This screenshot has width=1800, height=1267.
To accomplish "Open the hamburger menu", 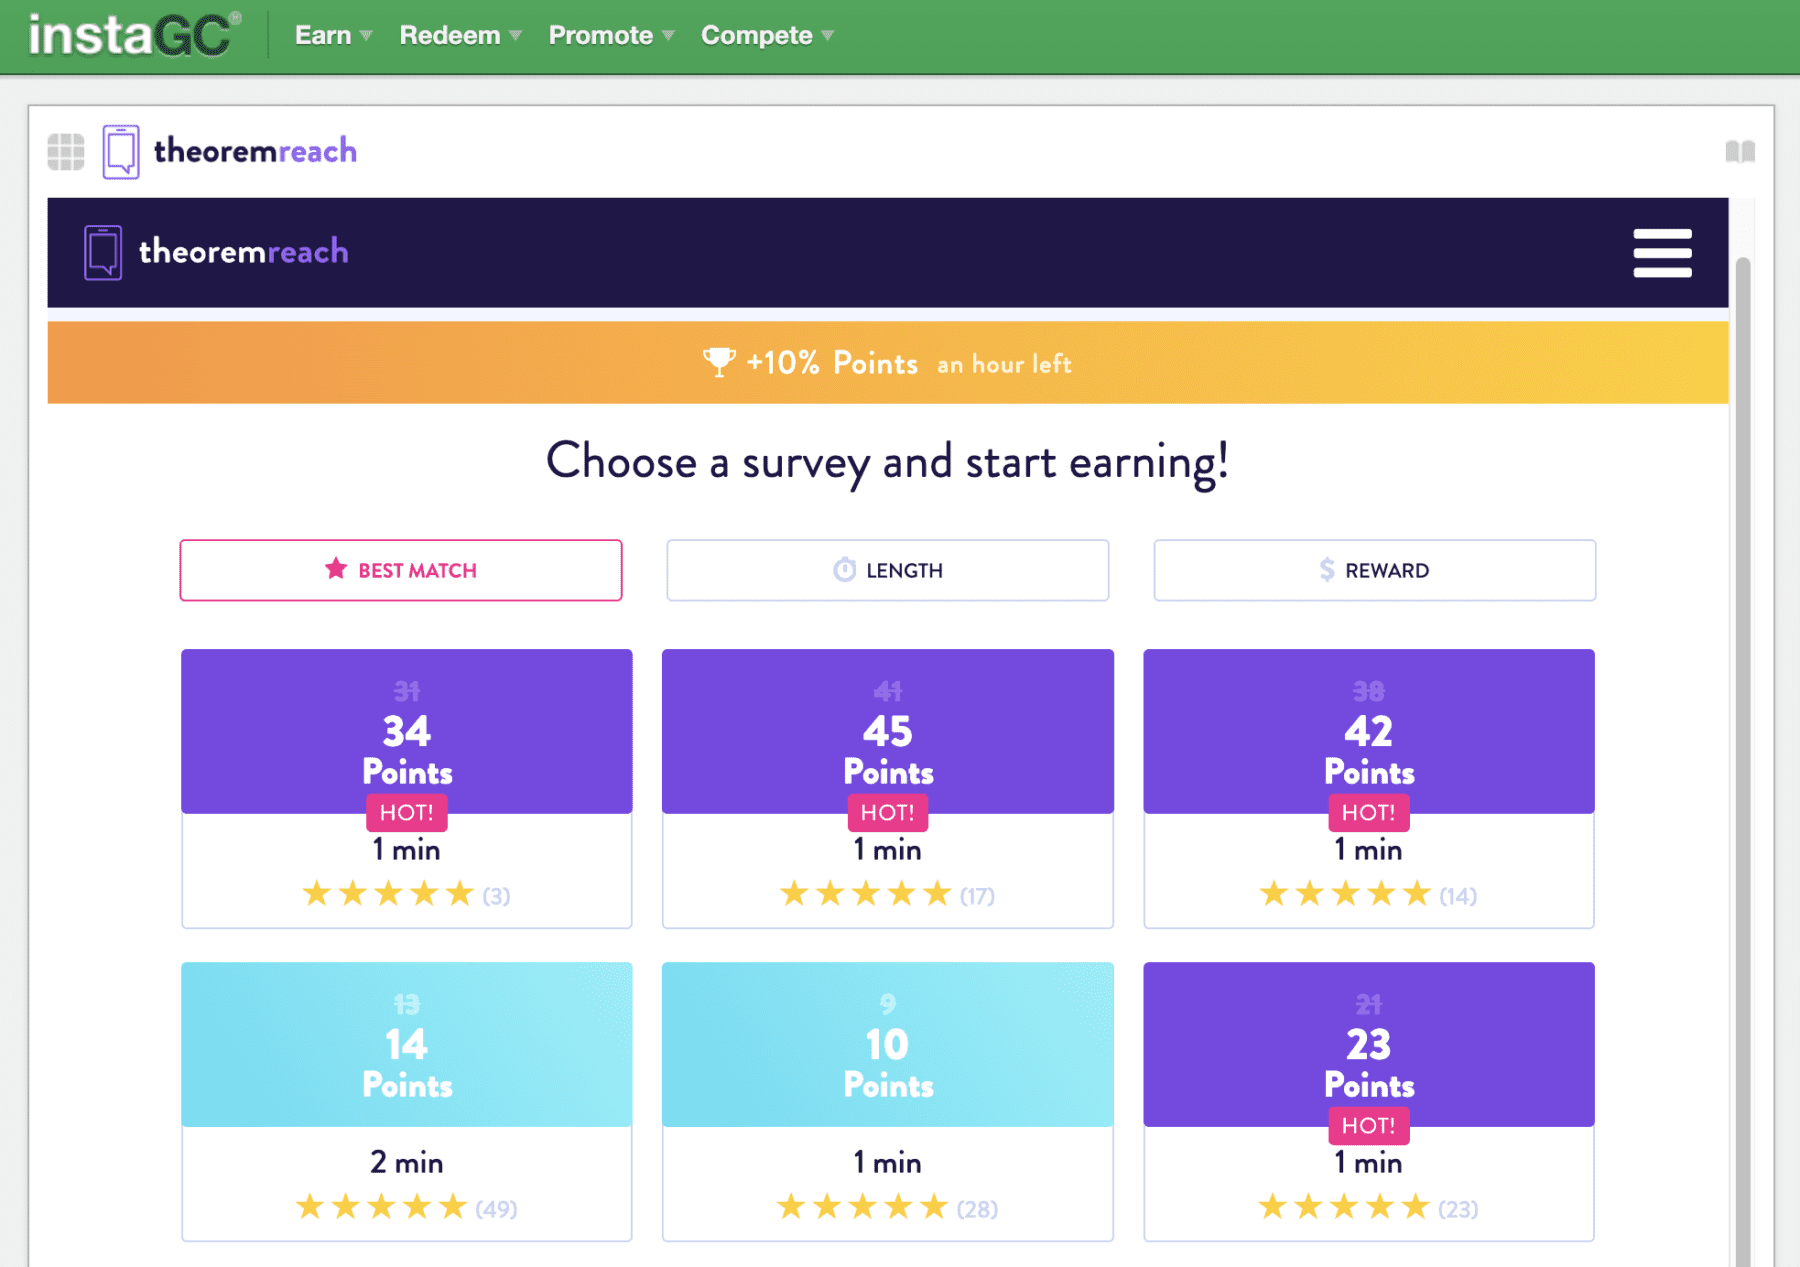I will 1662,253.
